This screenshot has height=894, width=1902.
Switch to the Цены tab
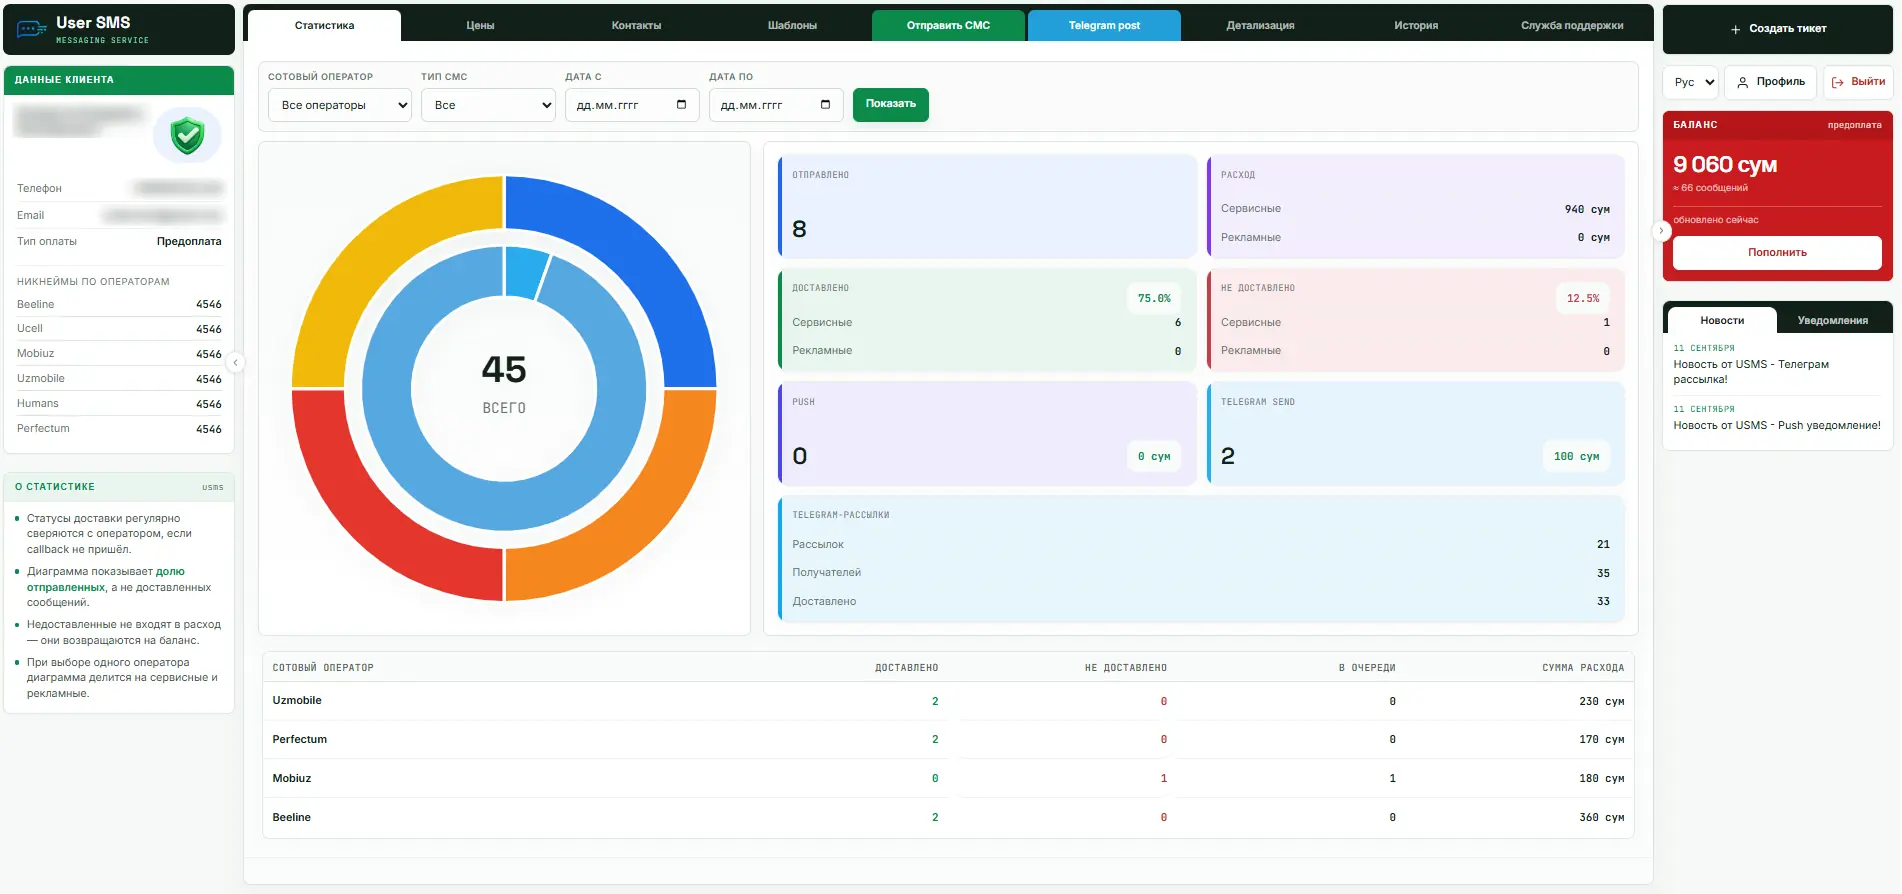pos(480,26)
